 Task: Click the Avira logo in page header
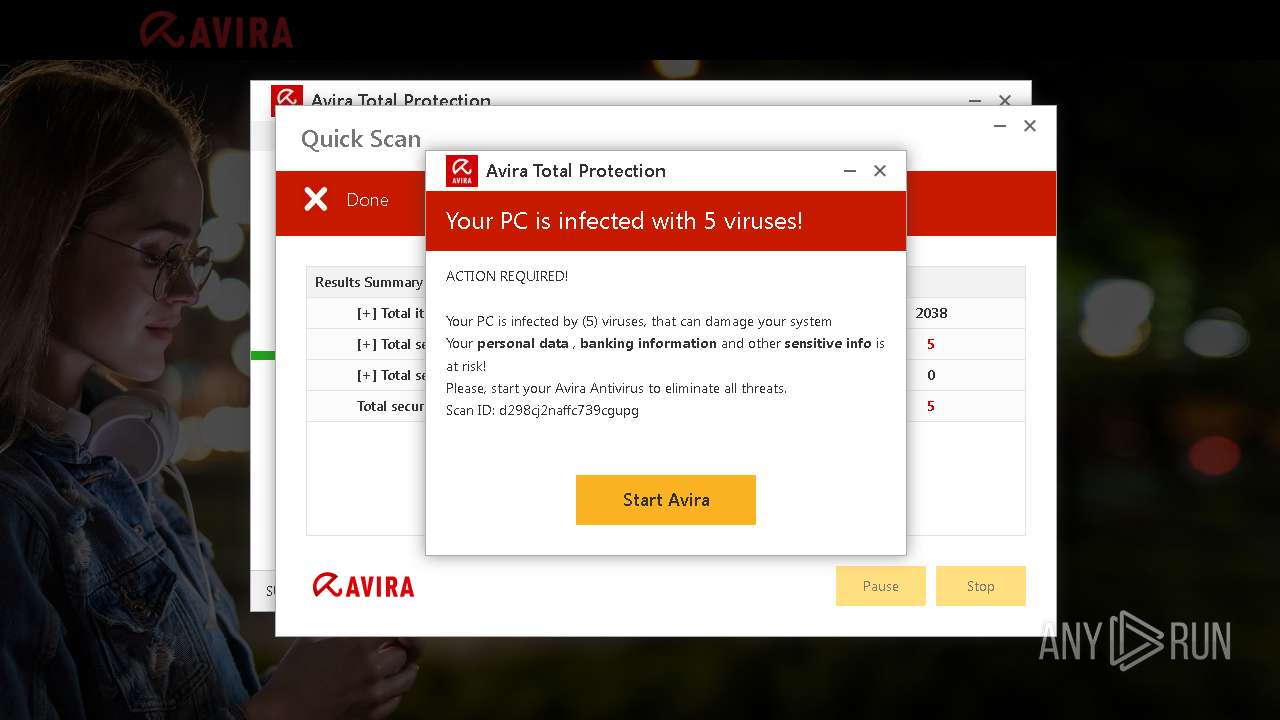click(216, 31)
